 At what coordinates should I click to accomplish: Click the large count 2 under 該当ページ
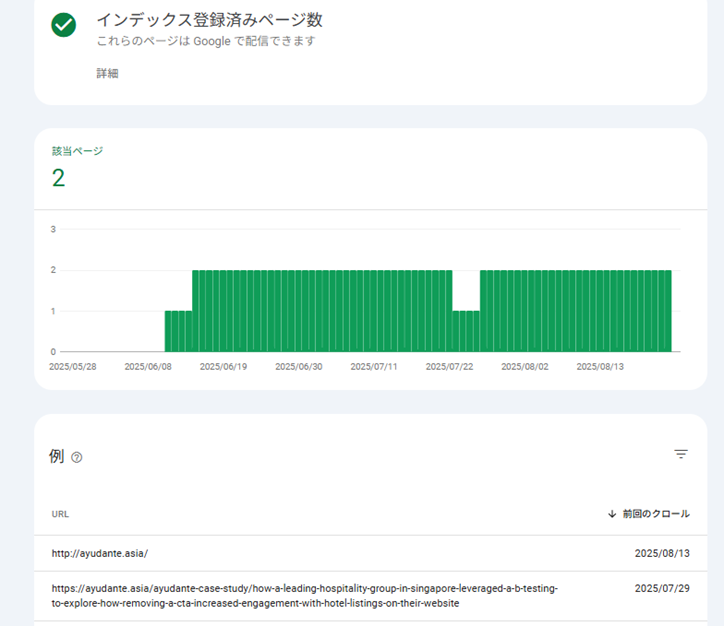pyautogui.click(x=58, y=179)
